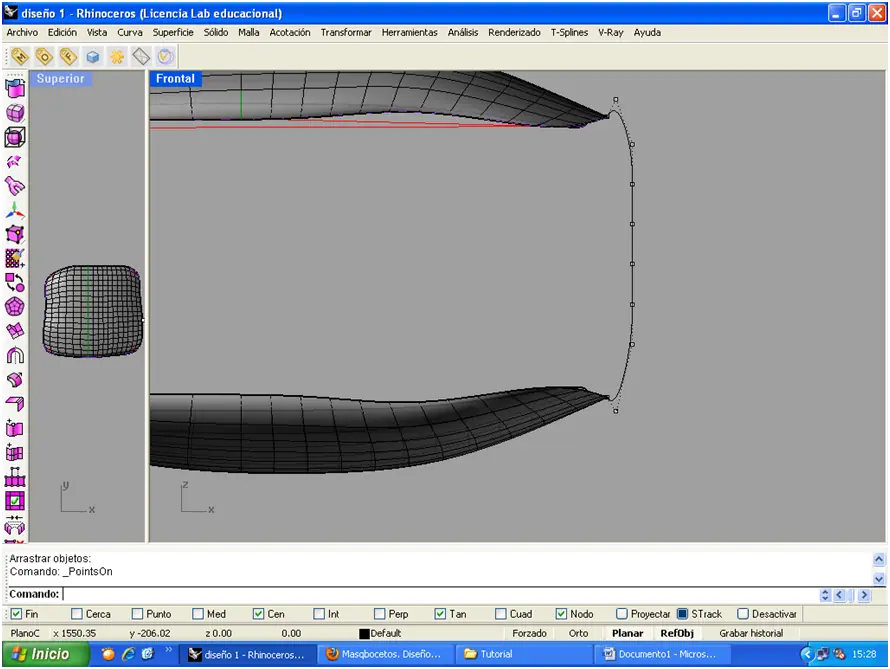The image size is (890, 669).
Task: Click the blue box icon in top toolbar
Action: [x=93, y=56]
